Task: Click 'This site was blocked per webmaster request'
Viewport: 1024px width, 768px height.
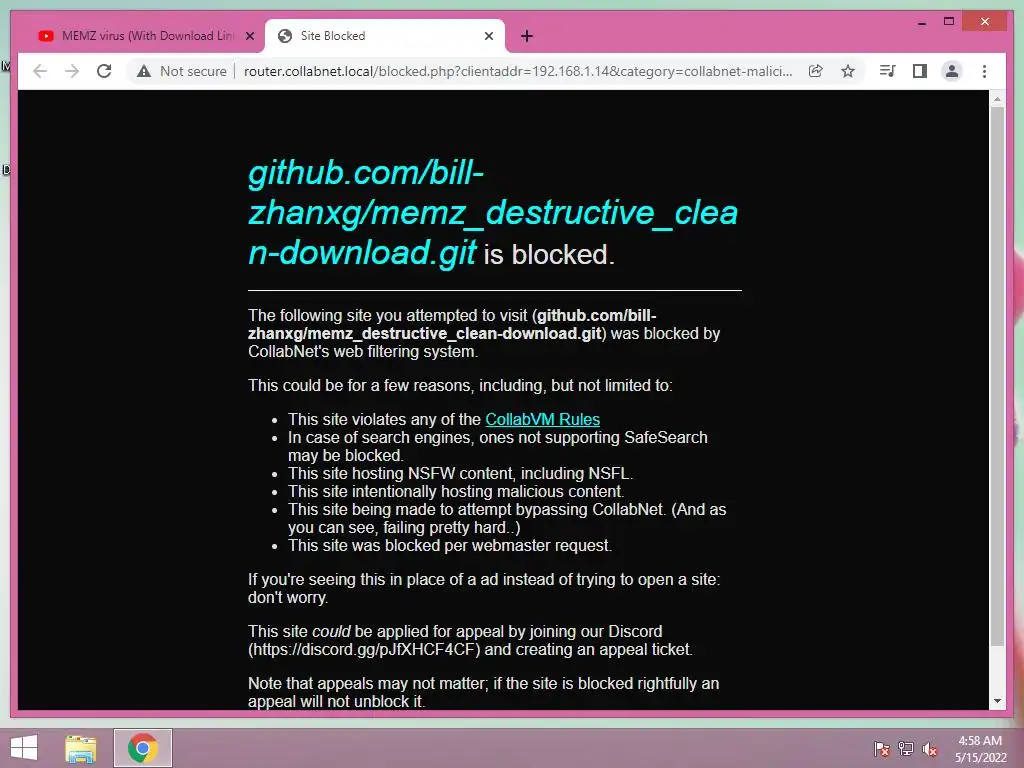Action: coord(450,545)
